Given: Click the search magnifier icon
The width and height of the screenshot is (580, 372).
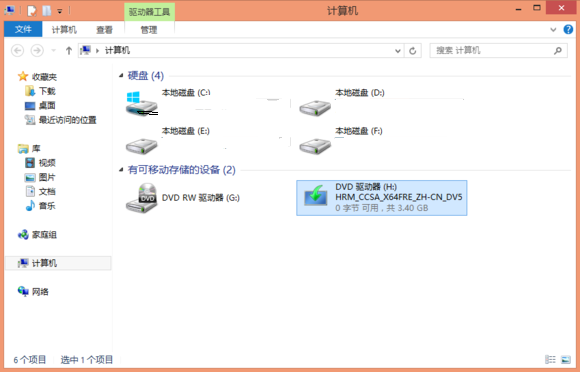Looking at the screenshot, I should click(558, 51).
